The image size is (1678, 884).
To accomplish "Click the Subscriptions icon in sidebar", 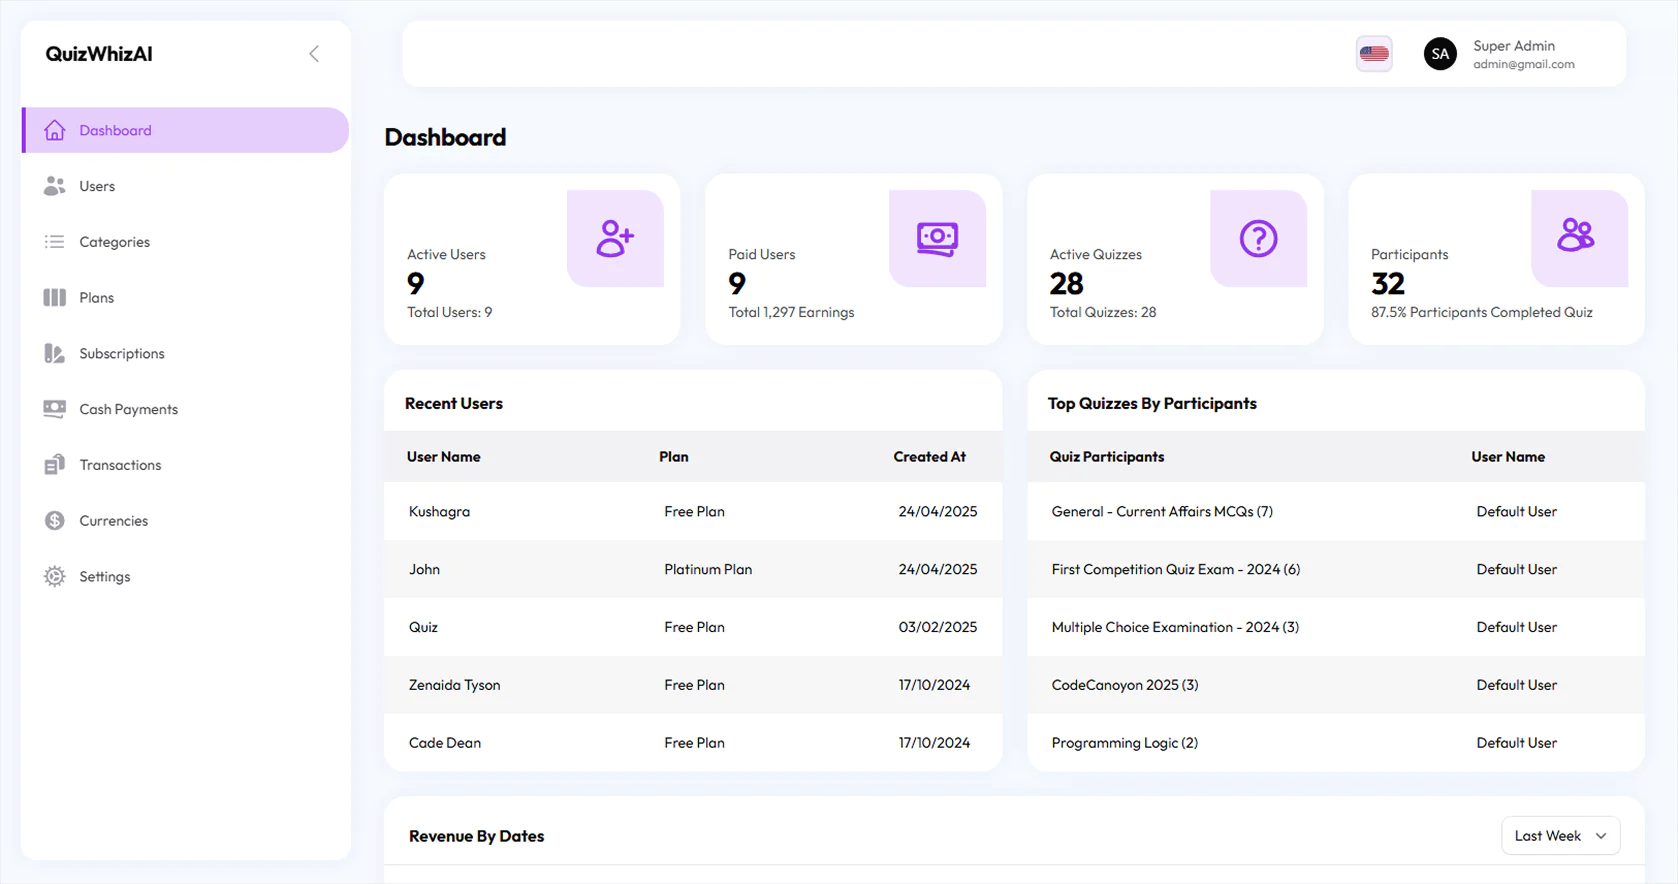I will [55, 354].
